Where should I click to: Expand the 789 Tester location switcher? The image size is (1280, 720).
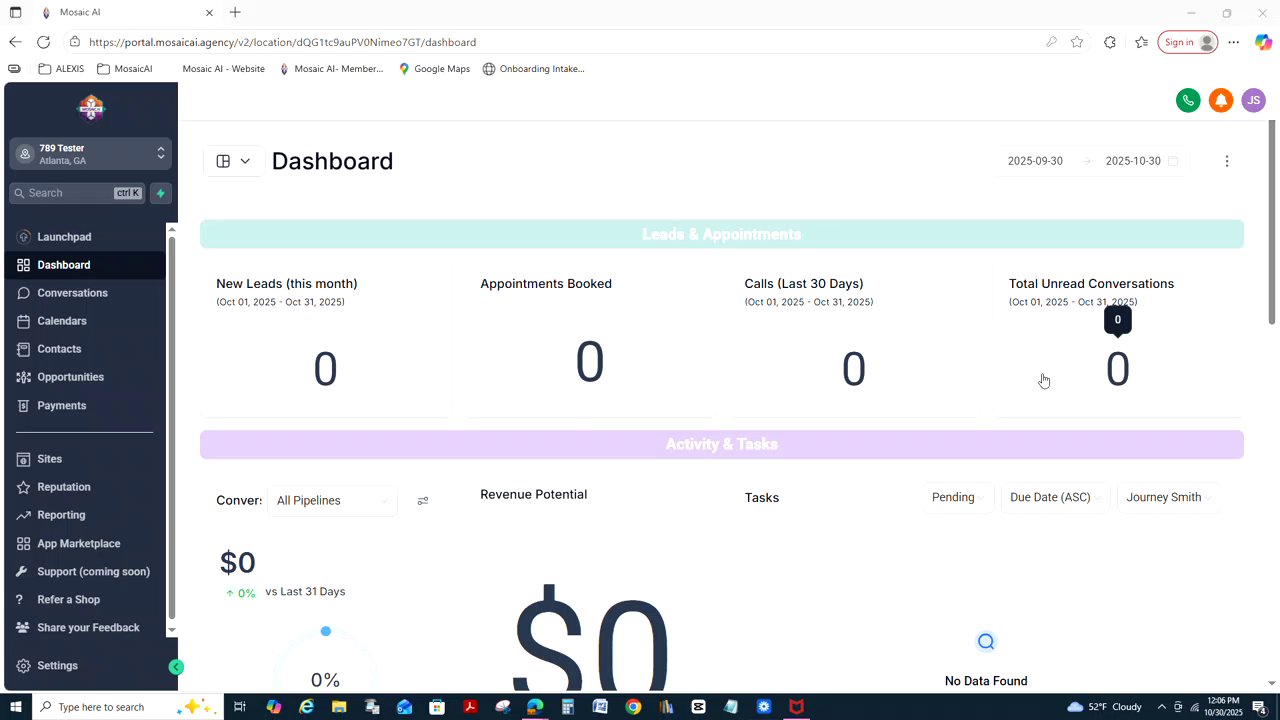click(91, 154)
